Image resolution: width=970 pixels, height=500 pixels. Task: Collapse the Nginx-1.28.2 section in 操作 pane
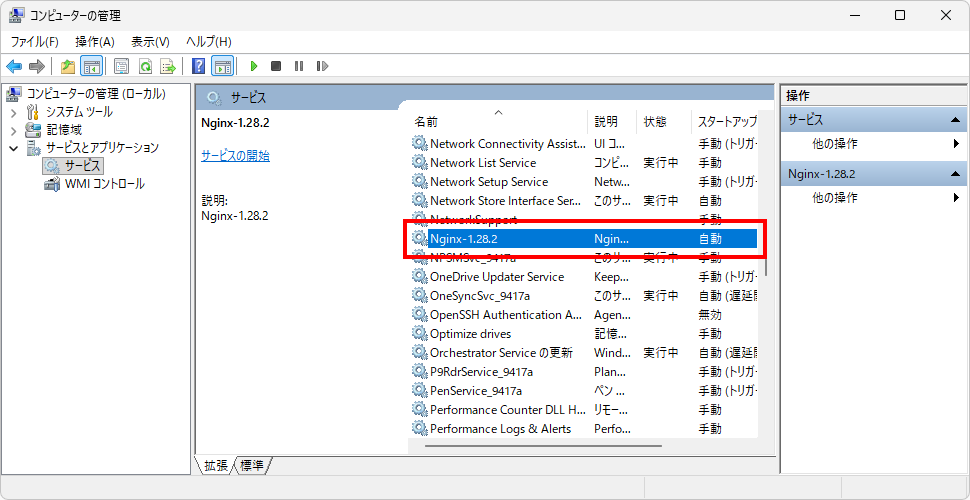955,175
